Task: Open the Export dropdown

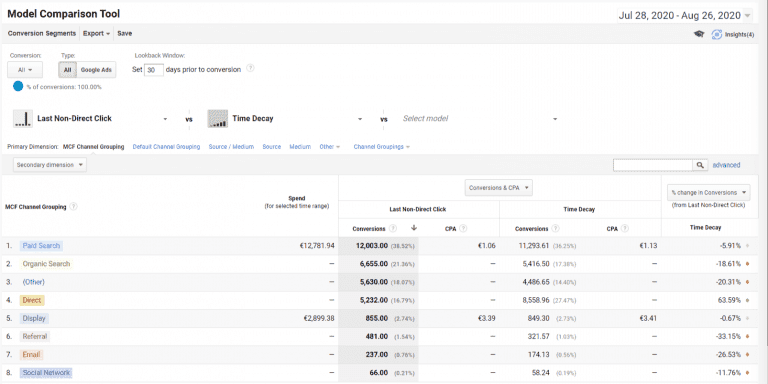Action: (x=96, y=34)
